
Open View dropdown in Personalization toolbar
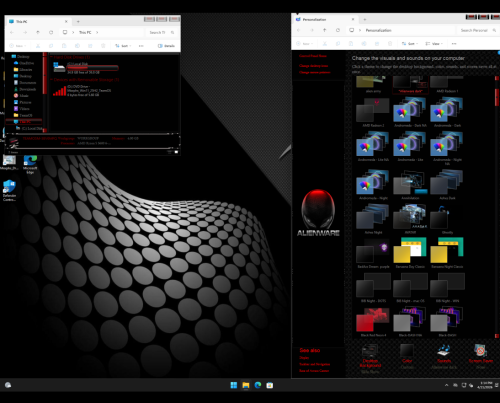pos(434,44)
